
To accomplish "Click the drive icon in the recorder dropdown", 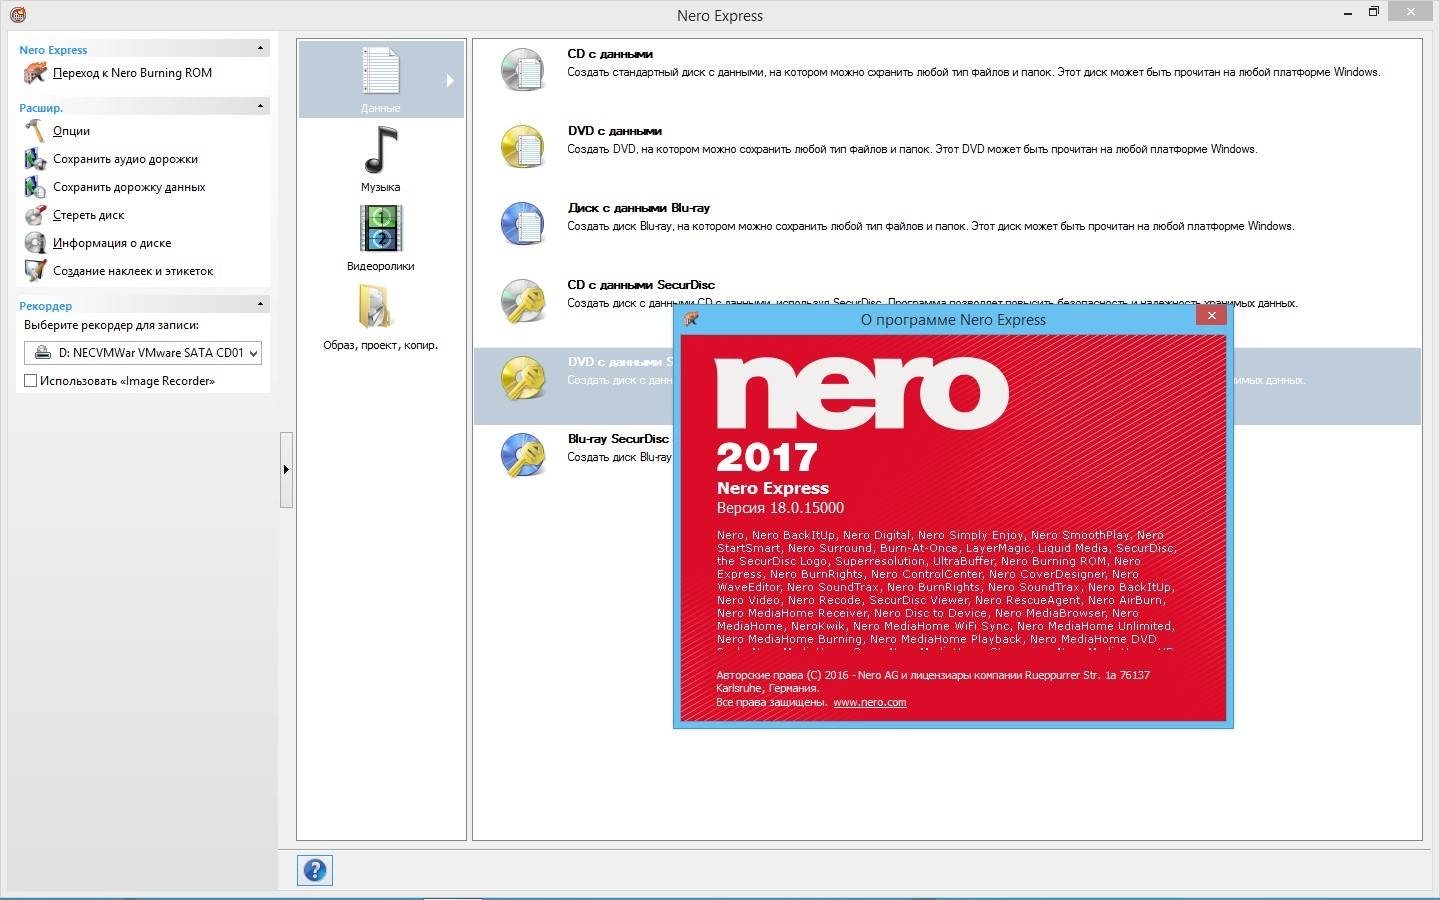I will [x=42, y=353].
